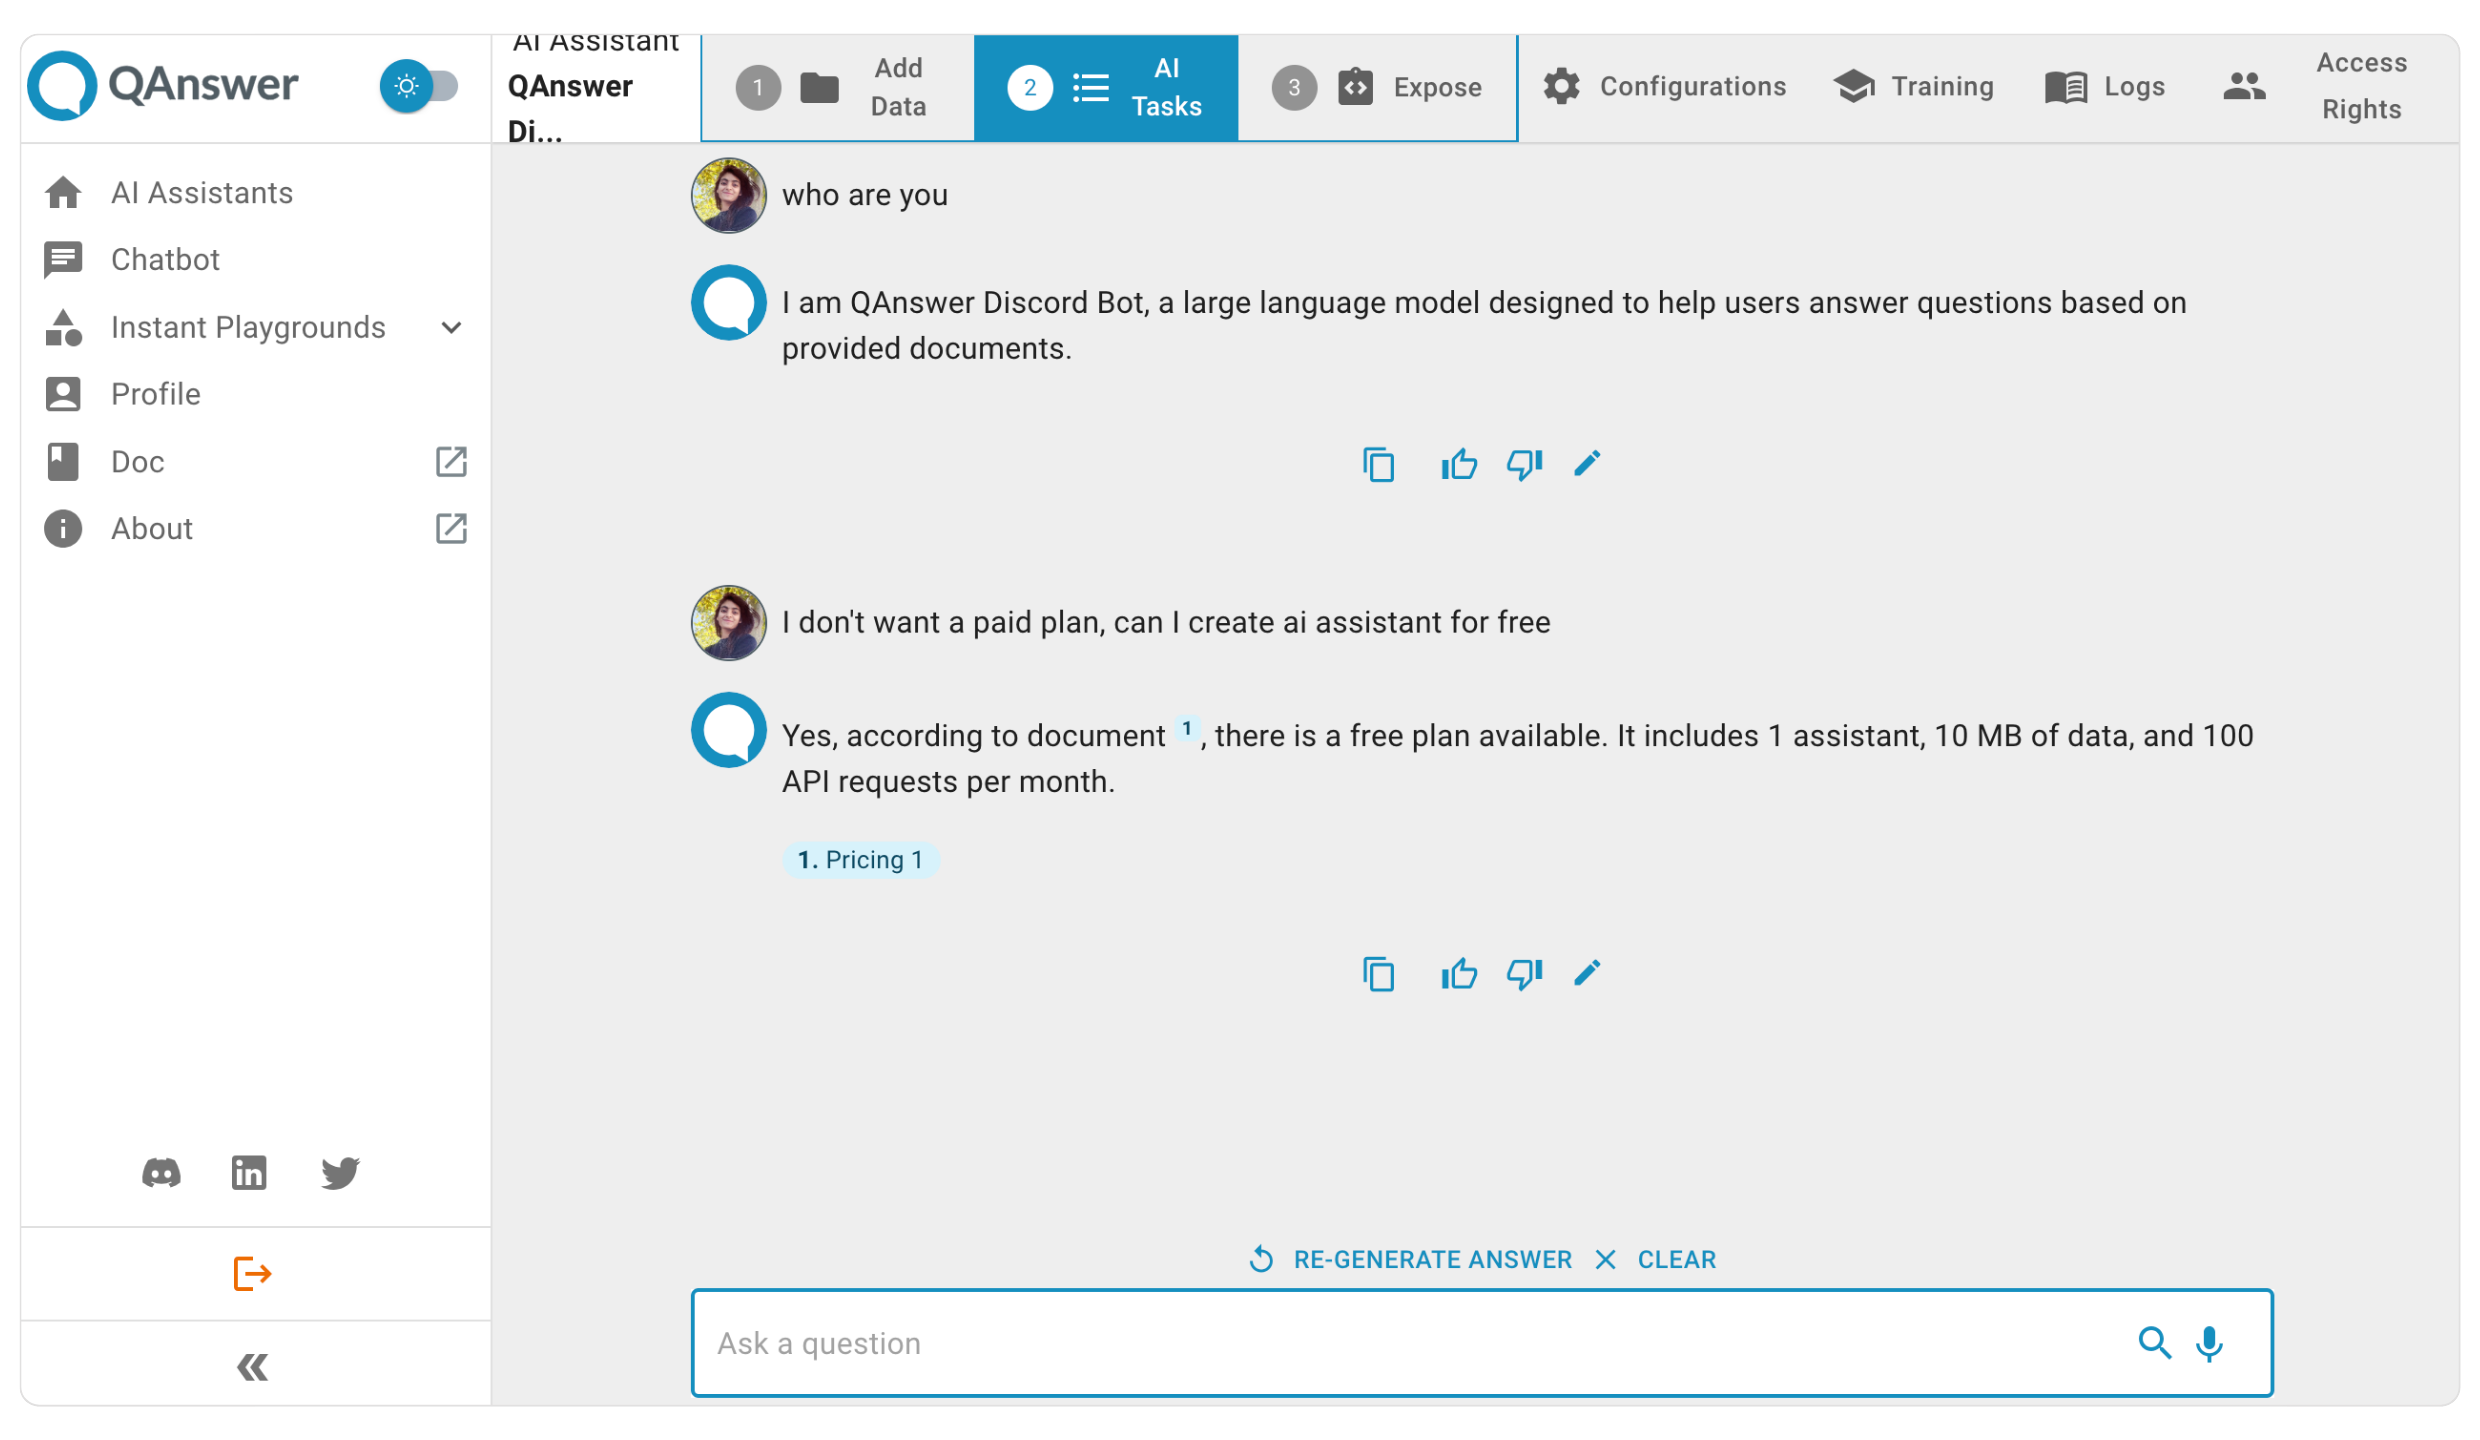Screen dimensions: 2480x1440
Task: Click external link icon next to Doc
Action: (451, 461)
